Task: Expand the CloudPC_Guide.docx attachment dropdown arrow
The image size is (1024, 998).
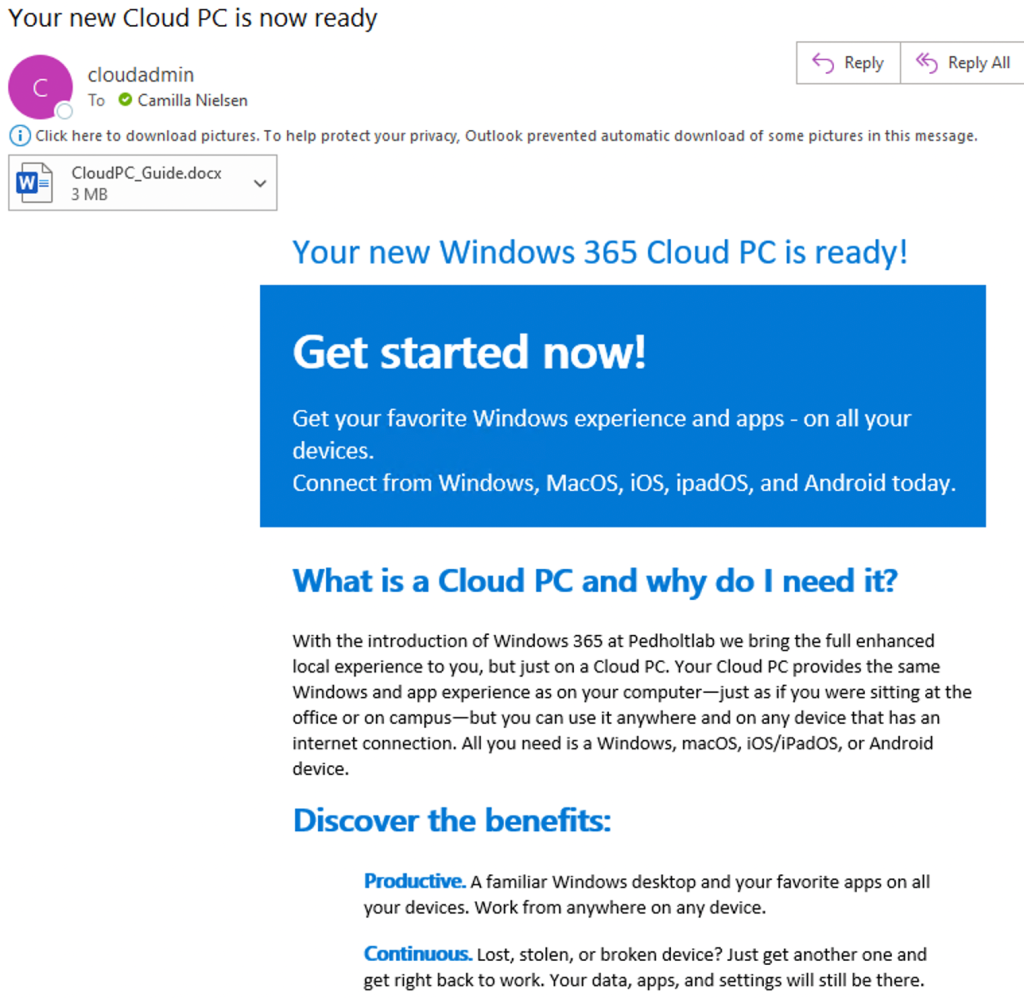Action: (x=260, y=184)
